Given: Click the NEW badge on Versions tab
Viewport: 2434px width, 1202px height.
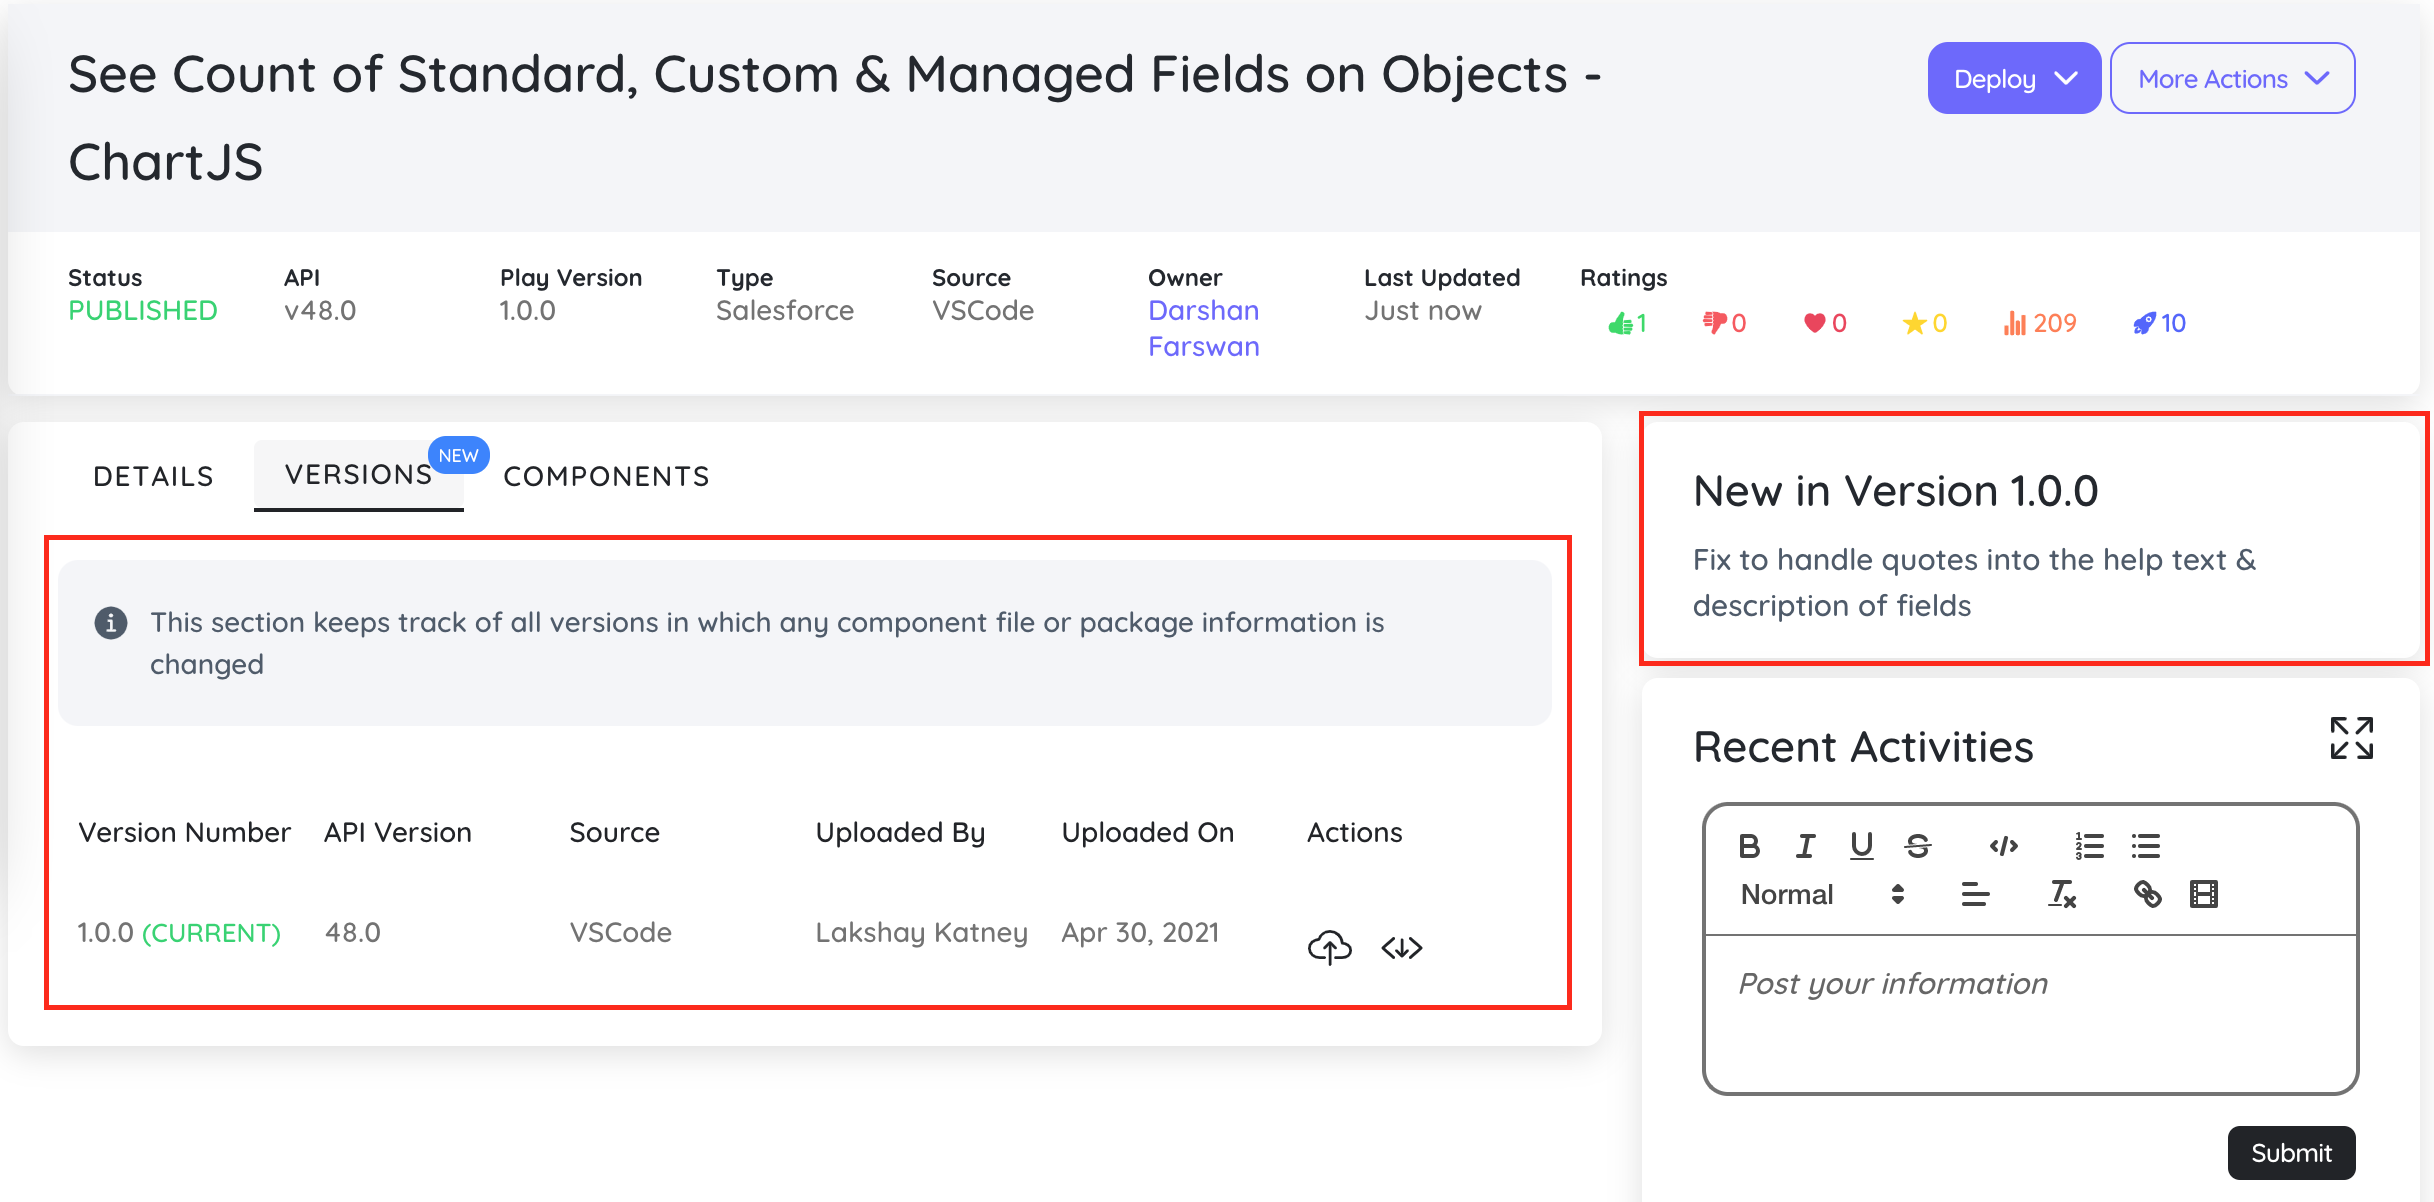Looking at the screenshot, I should (x=458, y=455).
